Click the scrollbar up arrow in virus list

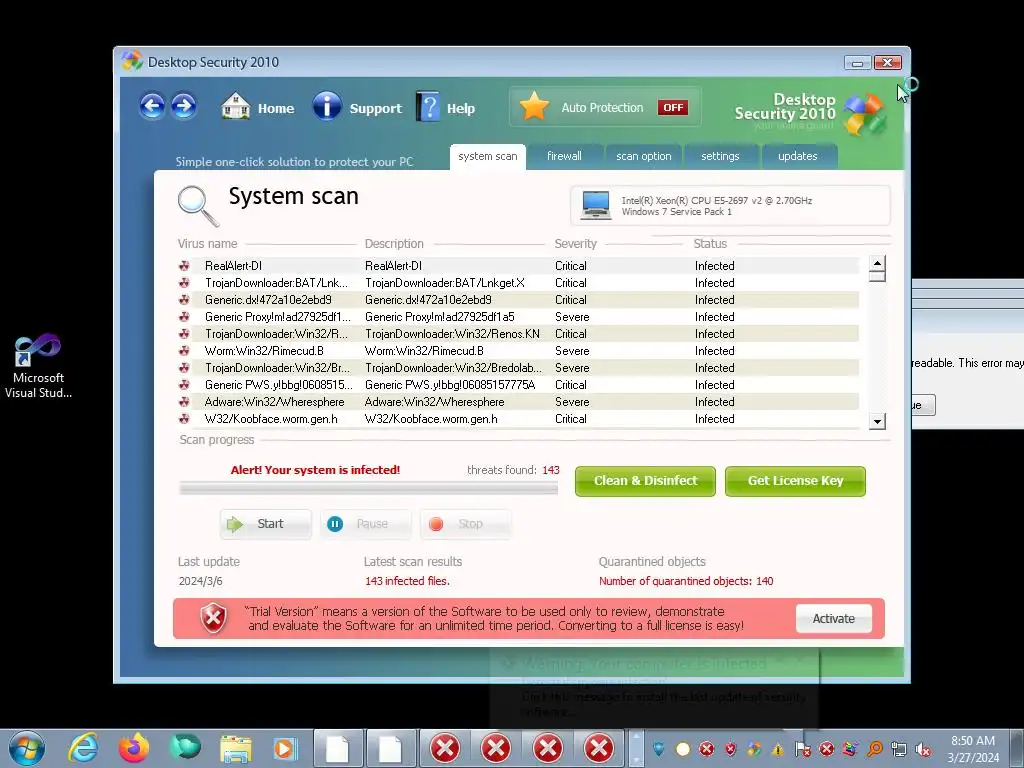pos(877,263)
